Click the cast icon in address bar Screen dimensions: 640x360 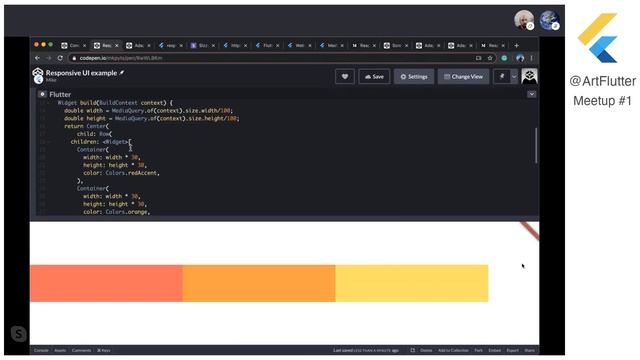pyautogui.click(x=478, y=58)
